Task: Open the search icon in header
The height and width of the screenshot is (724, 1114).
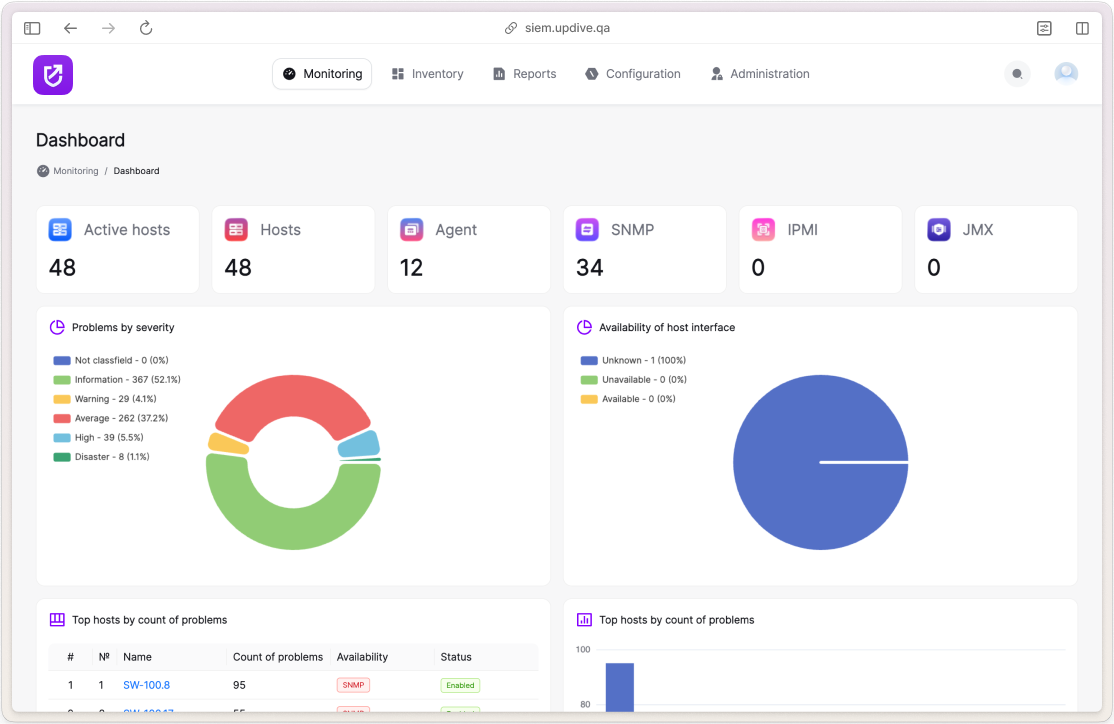Action: pyautogui.click(x=1017, y=74)
